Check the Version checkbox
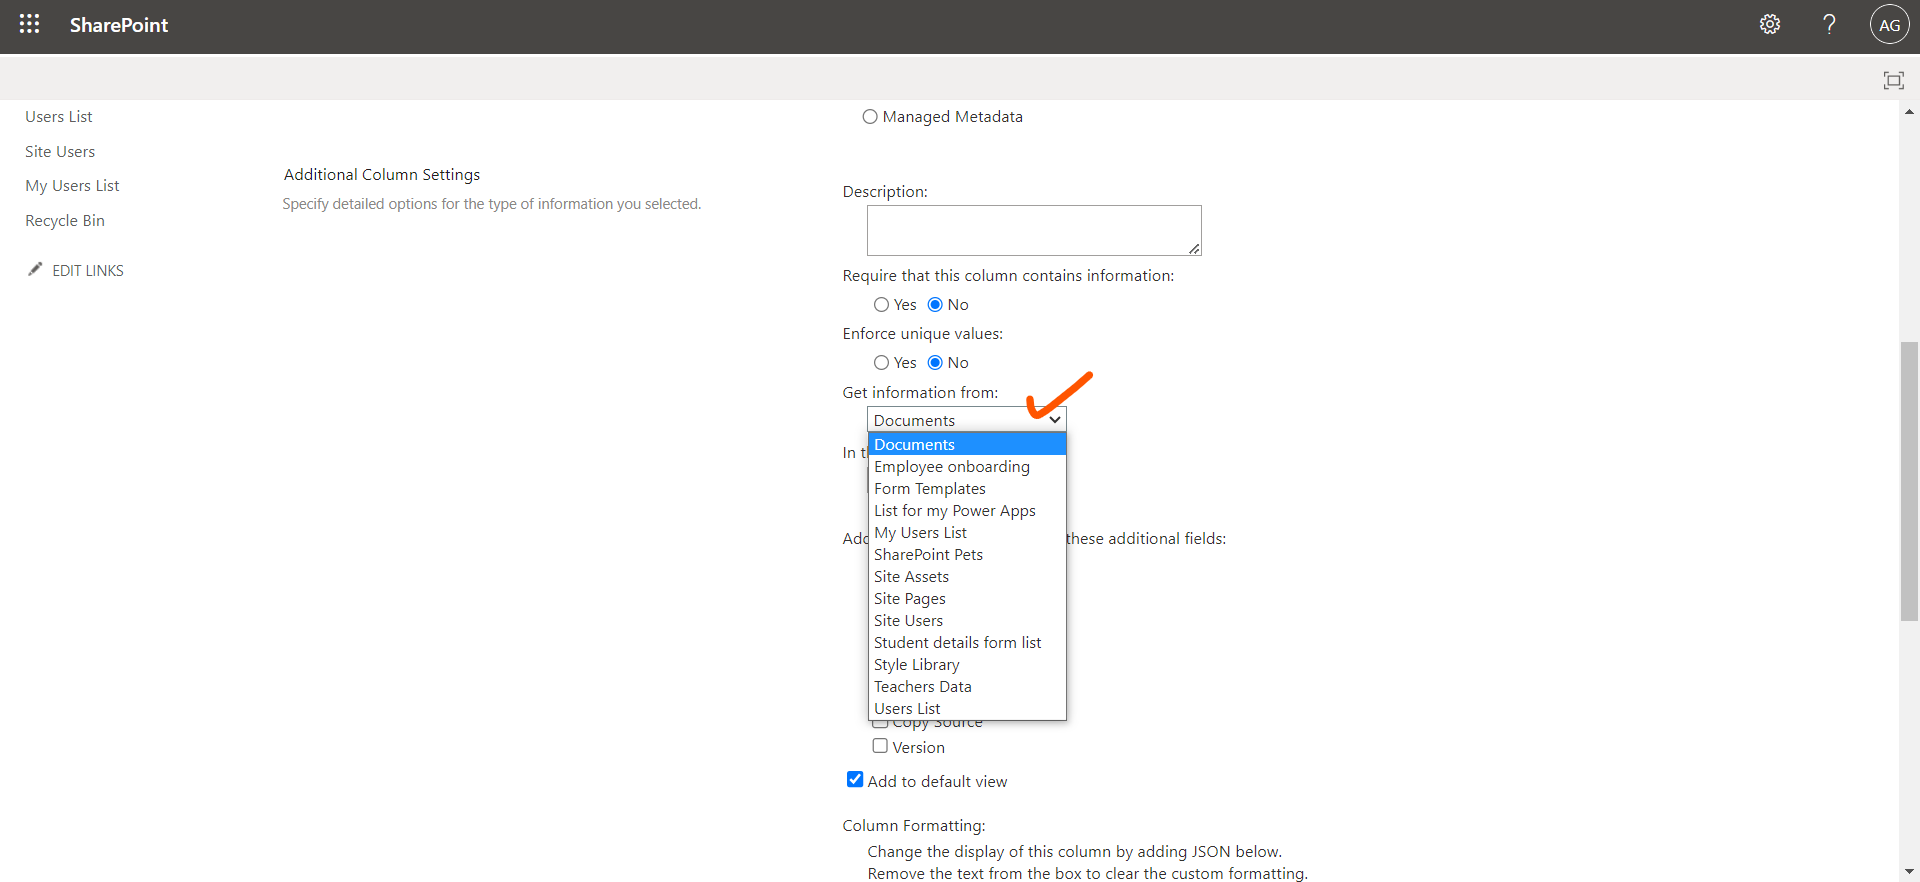 coord(880,746)
